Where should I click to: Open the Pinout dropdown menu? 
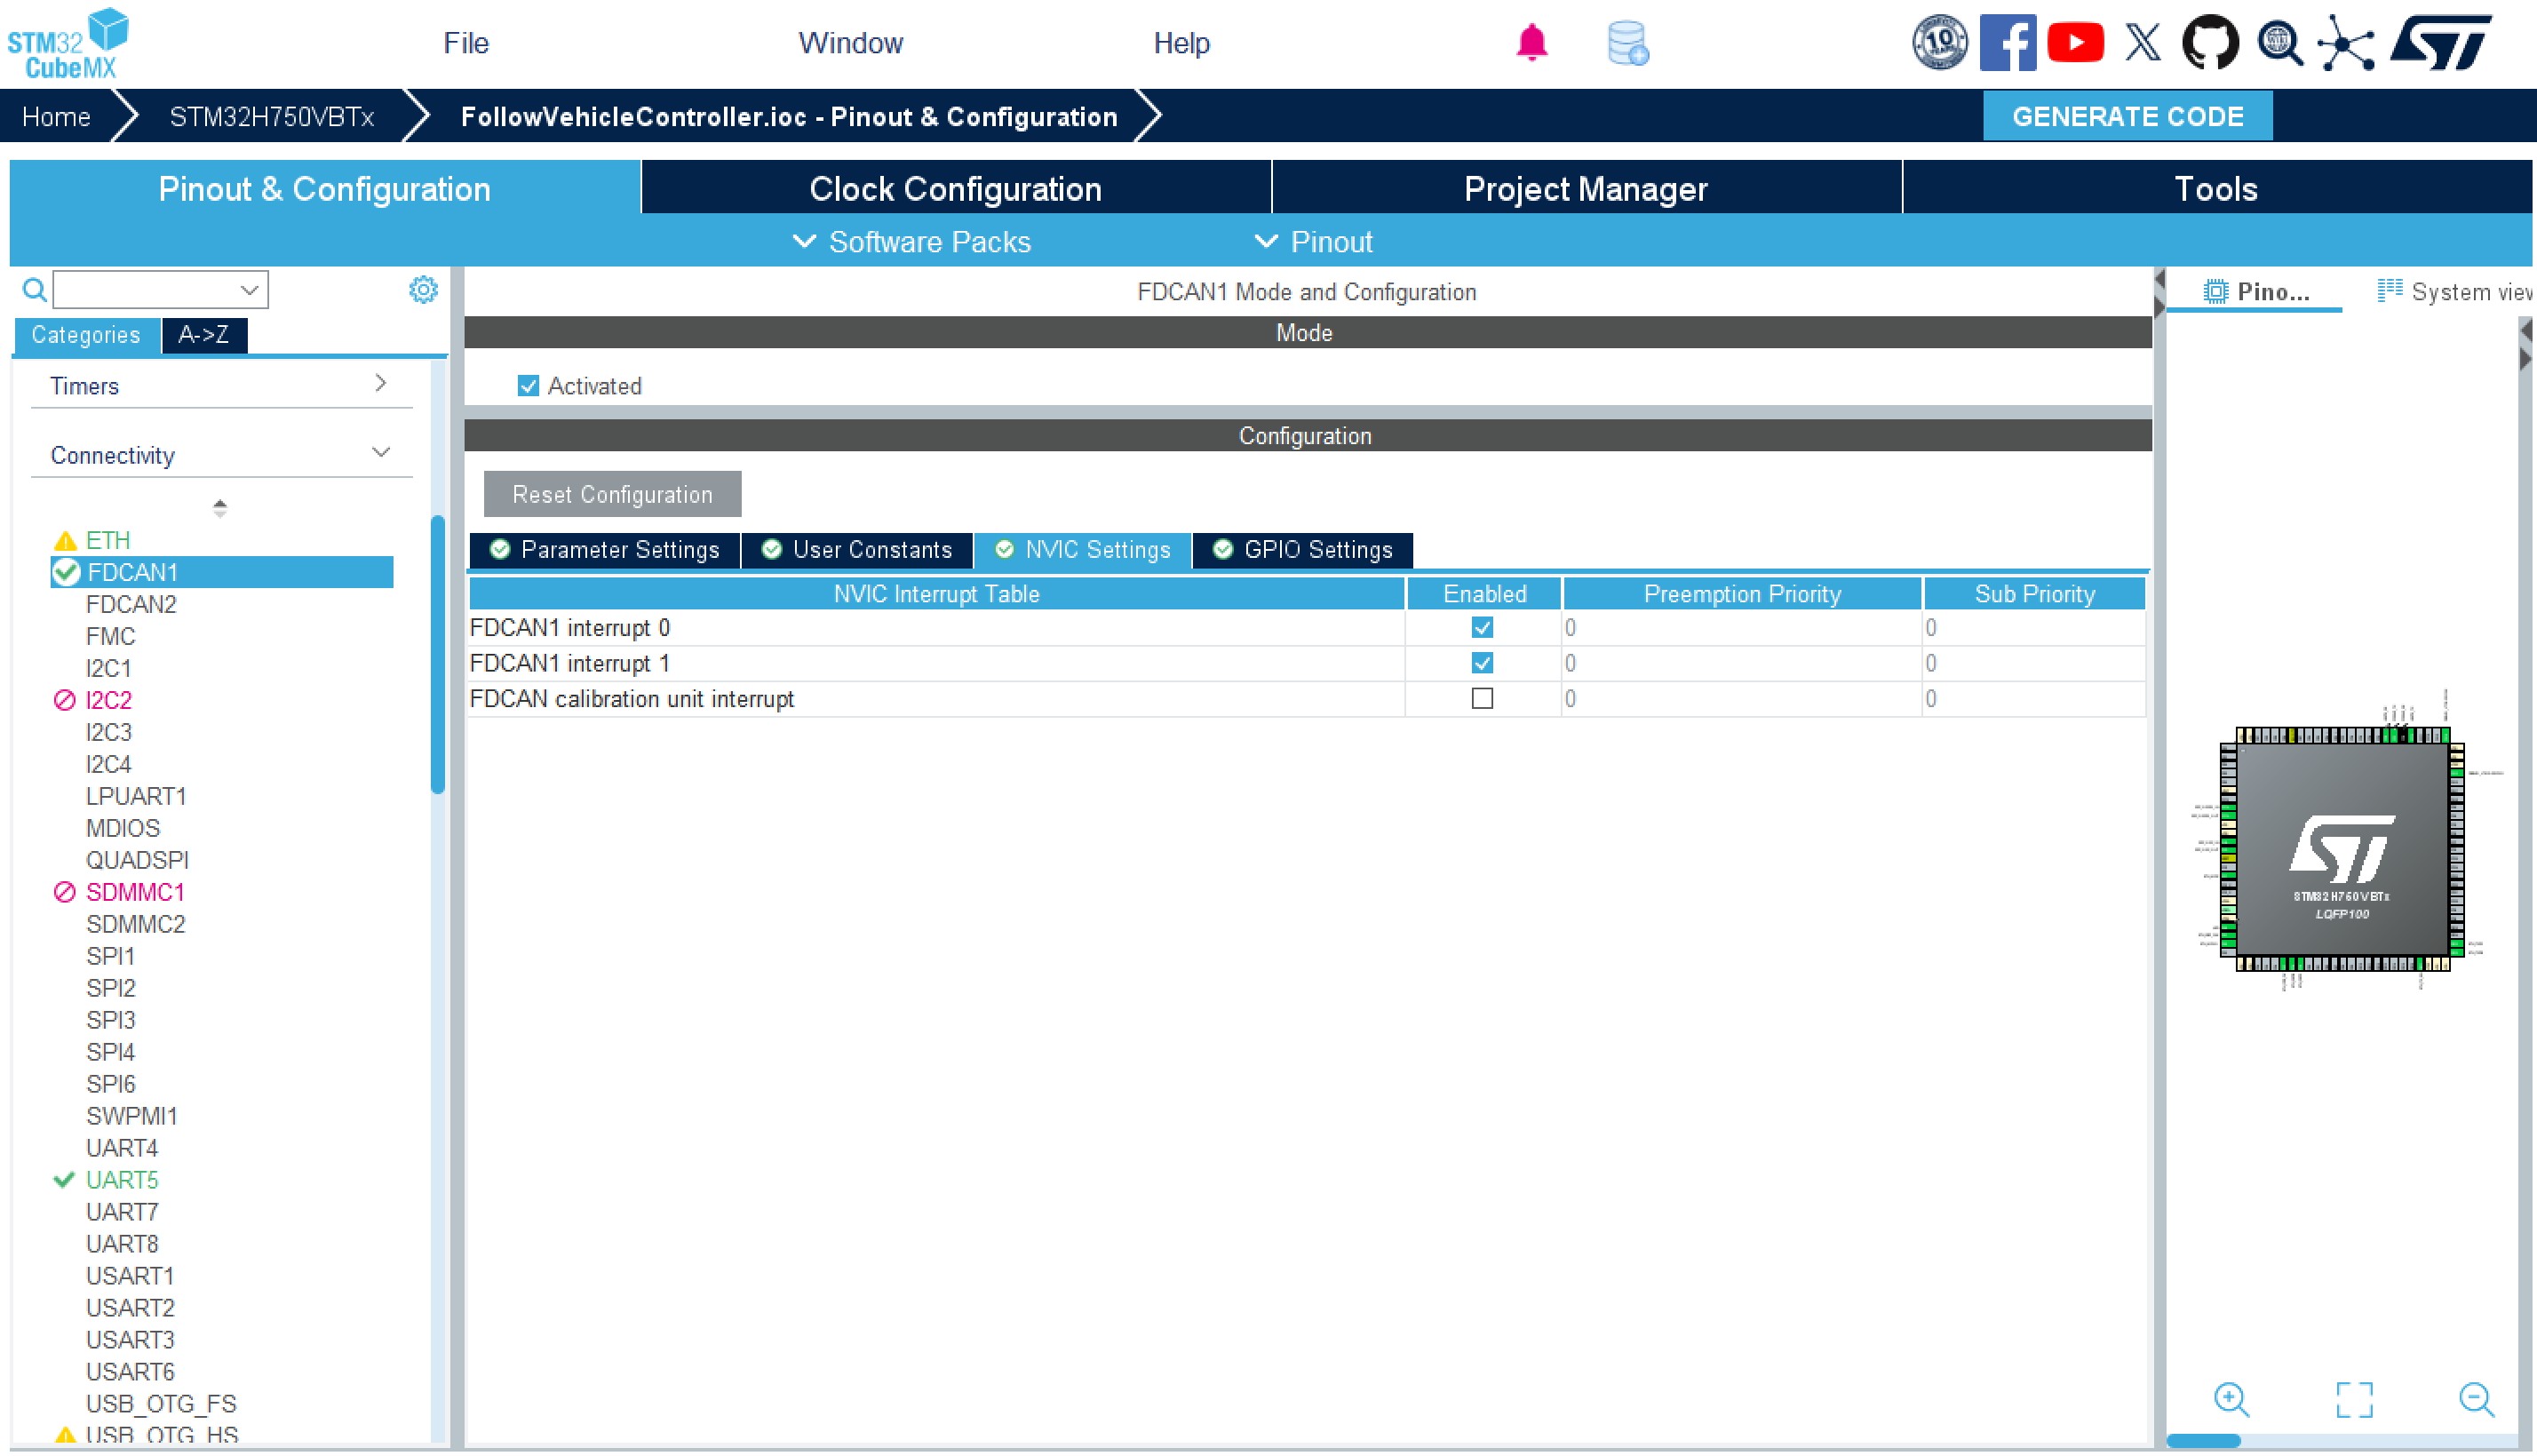coord(1313,242)
